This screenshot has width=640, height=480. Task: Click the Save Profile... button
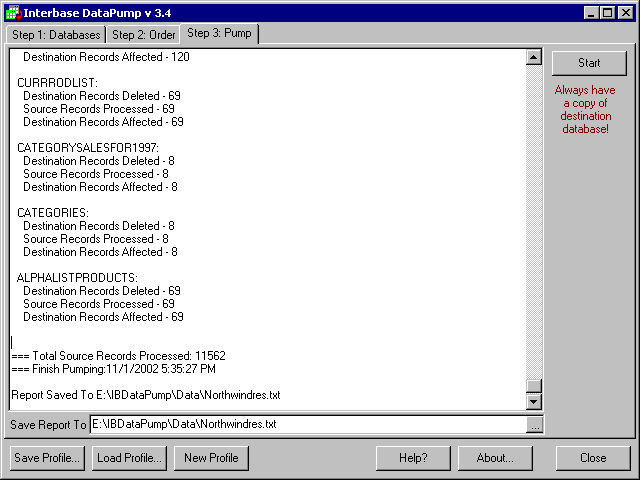(47, 458)
